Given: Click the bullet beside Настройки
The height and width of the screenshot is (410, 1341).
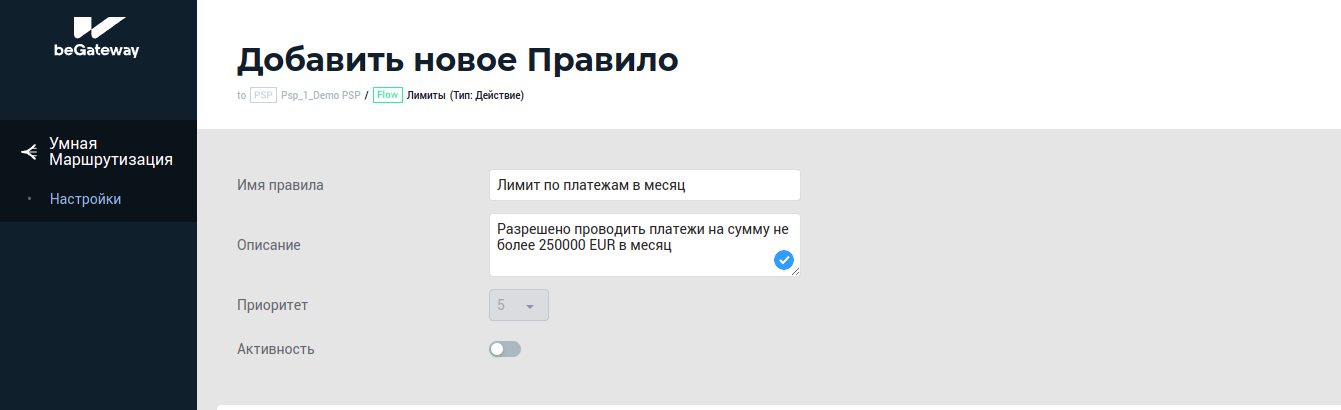Looking at the screenshot, I should pyautogui.click(x=30, y=199).
